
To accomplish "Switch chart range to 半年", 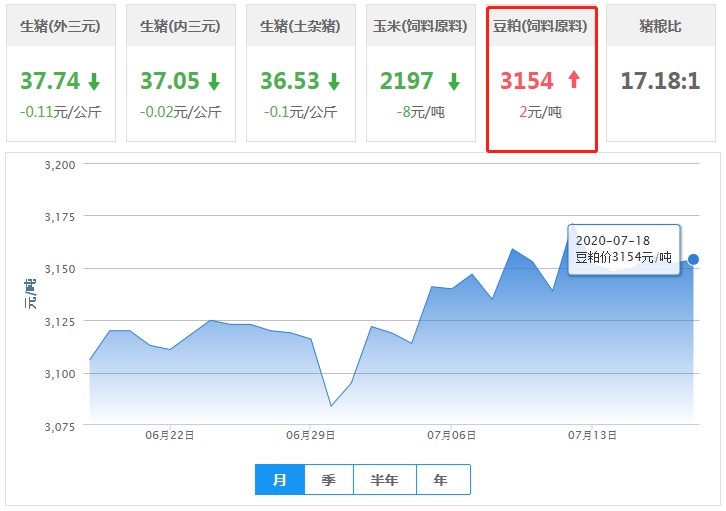I will (384, 480).
